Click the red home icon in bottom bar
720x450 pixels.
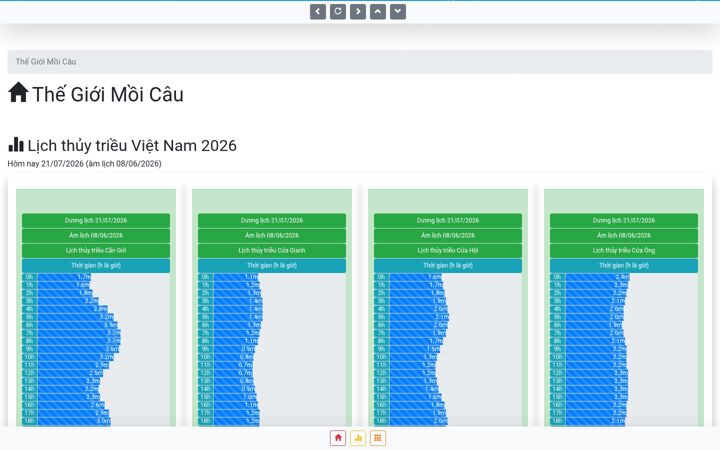[338, 438]
